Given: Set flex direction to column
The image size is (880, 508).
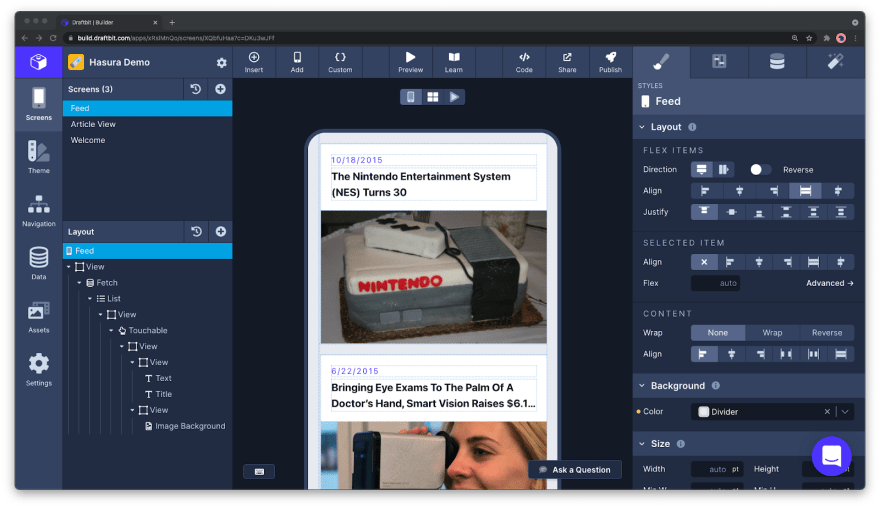Looking at the screenshot, I should (702, 170).
